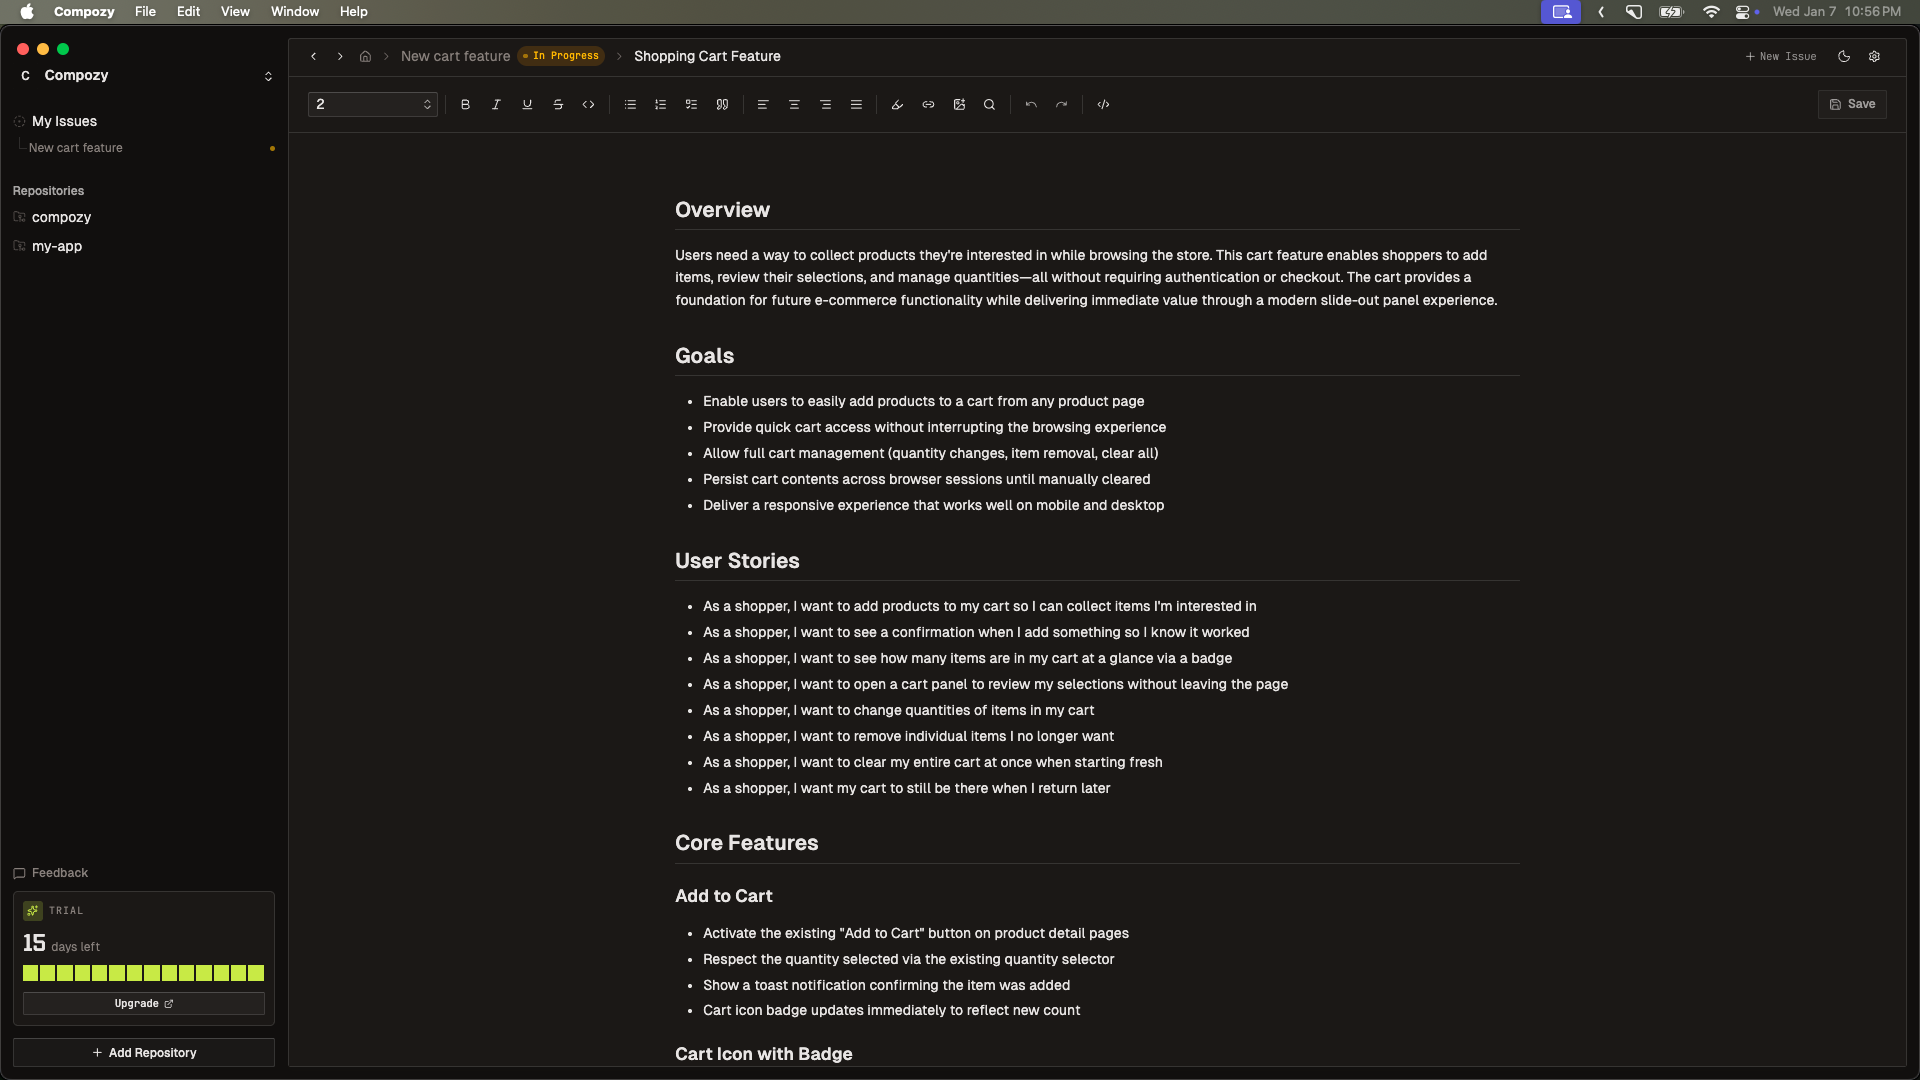This screenshot has height=1080, width=1920.
Task: Expand the Compozy workspace switcher
Action: pyautogui.click(x=268, y=76)
